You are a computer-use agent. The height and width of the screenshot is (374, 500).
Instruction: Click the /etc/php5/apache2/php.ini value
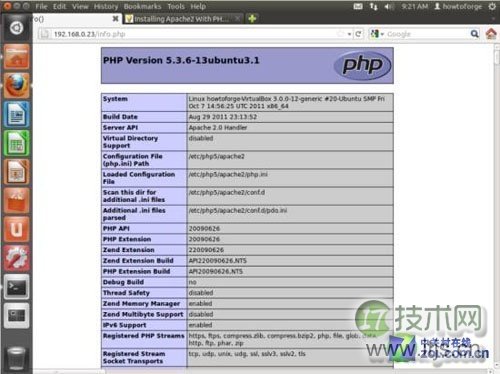228,174
